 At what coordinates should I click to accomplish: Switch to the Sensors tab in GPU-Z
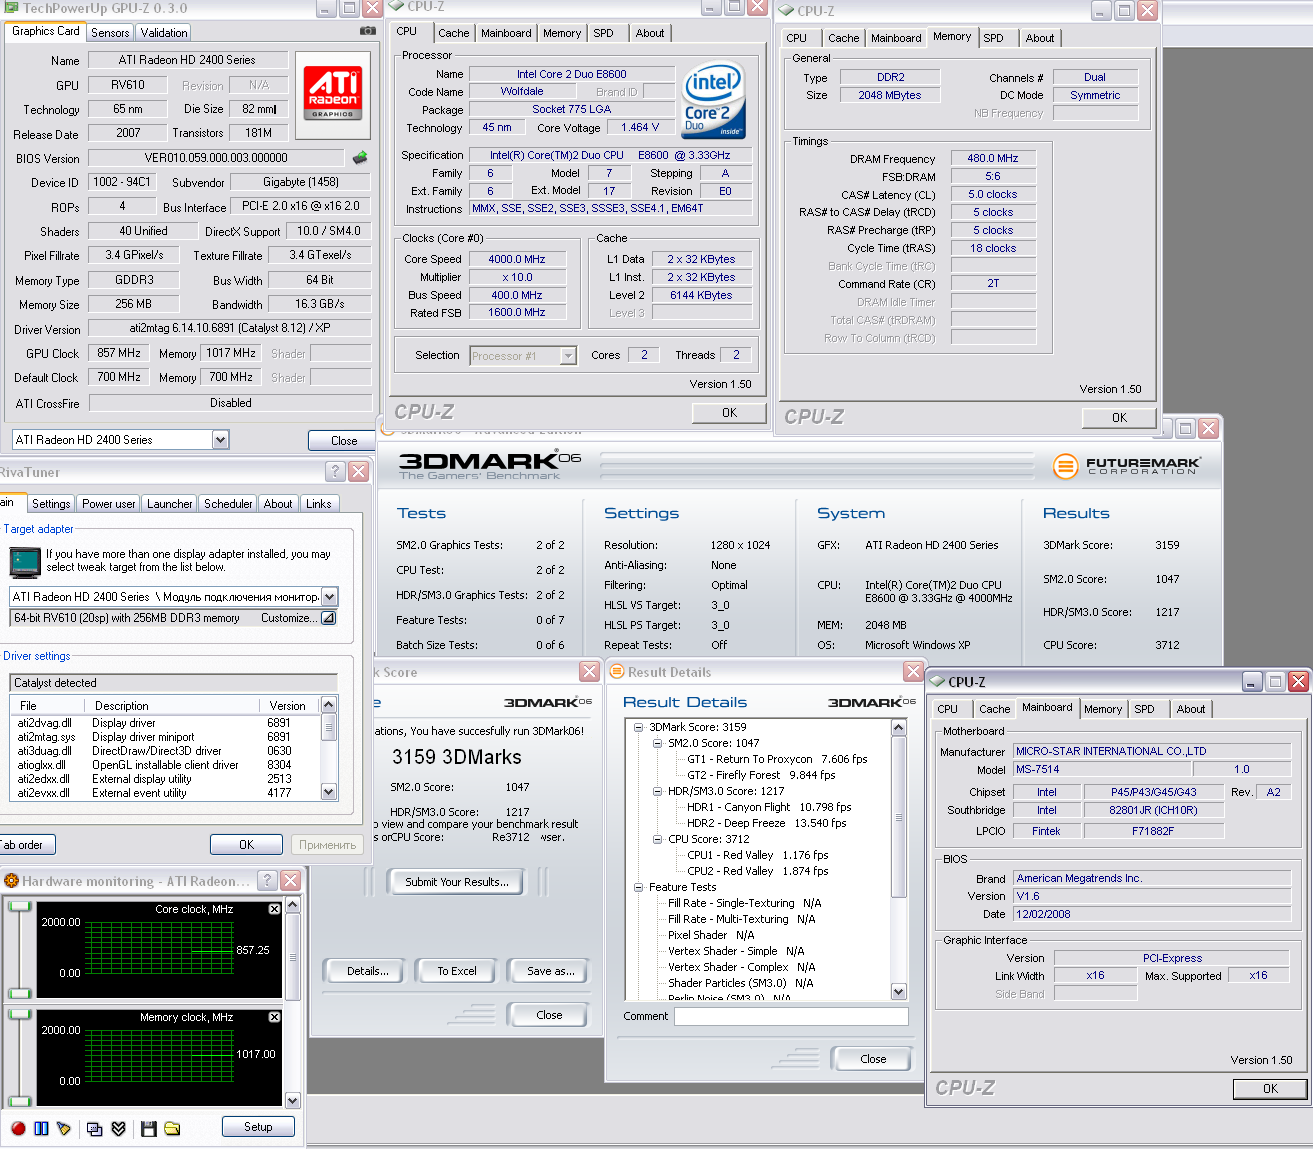tap(110, 33)
